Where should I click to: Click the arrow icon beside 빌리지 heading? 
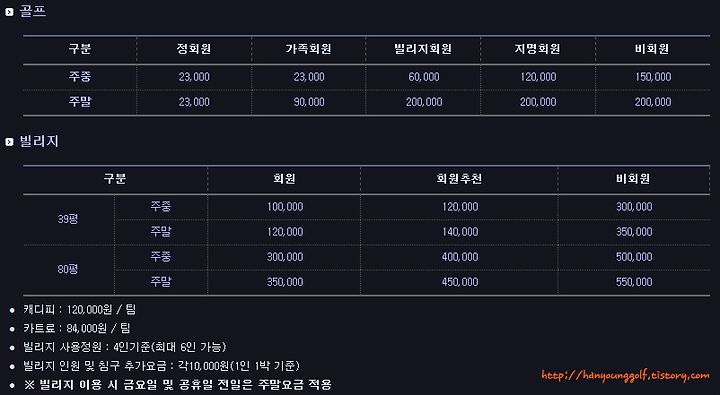coord(9,142)
